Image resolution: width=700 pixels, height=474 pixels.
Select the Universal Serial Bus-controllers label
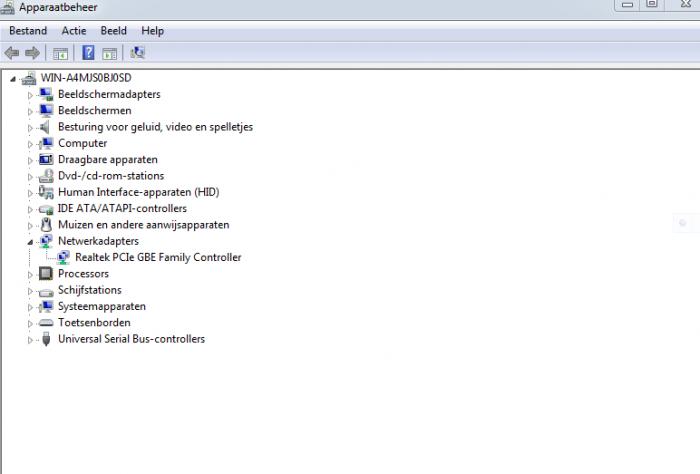pos(131,339)
